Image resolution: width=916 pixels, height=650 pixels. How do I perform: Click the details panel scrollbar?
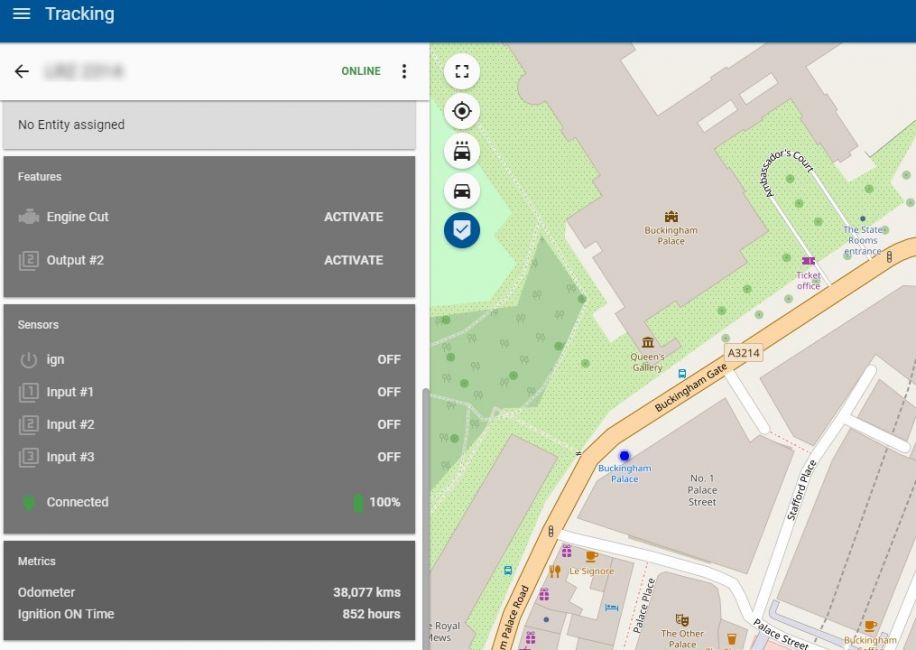point(426,517)
